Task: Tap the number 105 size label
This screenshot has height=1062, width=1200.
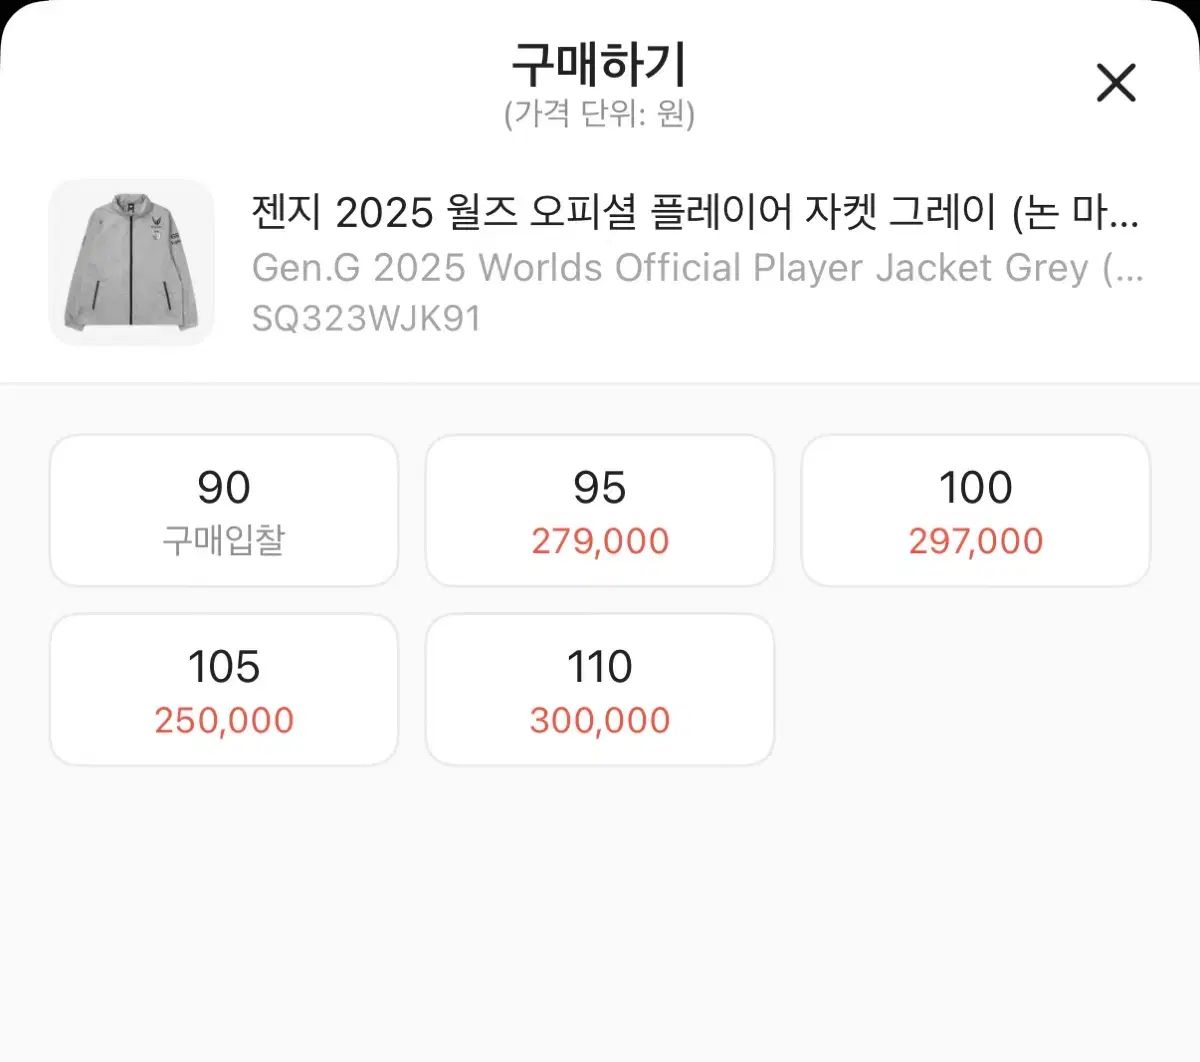Action: 224,667
